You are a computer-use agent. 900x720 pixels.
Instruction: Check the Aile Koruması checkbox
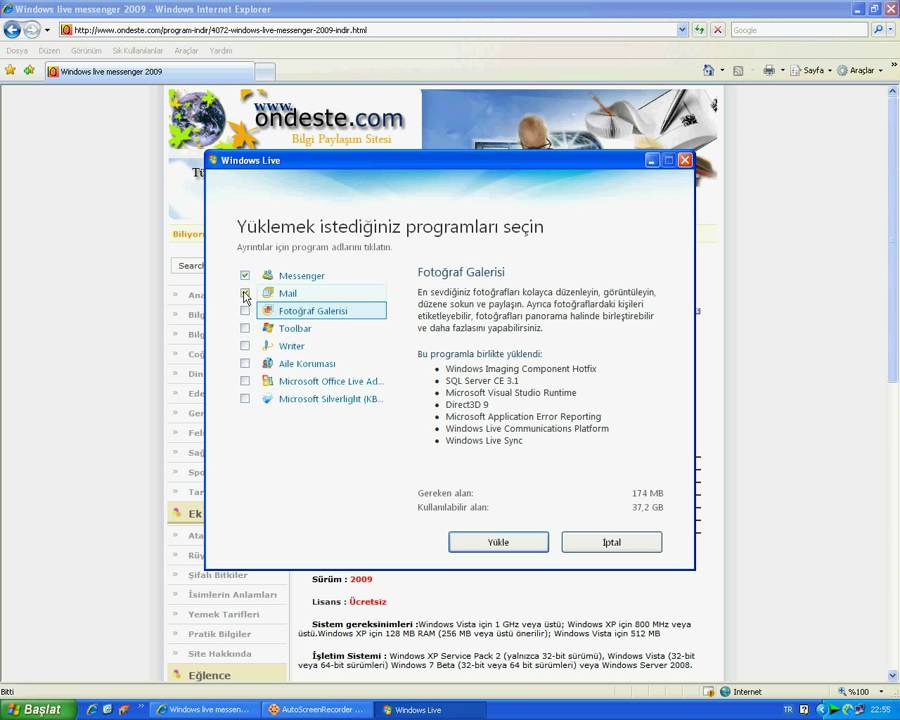pyautogui.click(x=245, y=363)
